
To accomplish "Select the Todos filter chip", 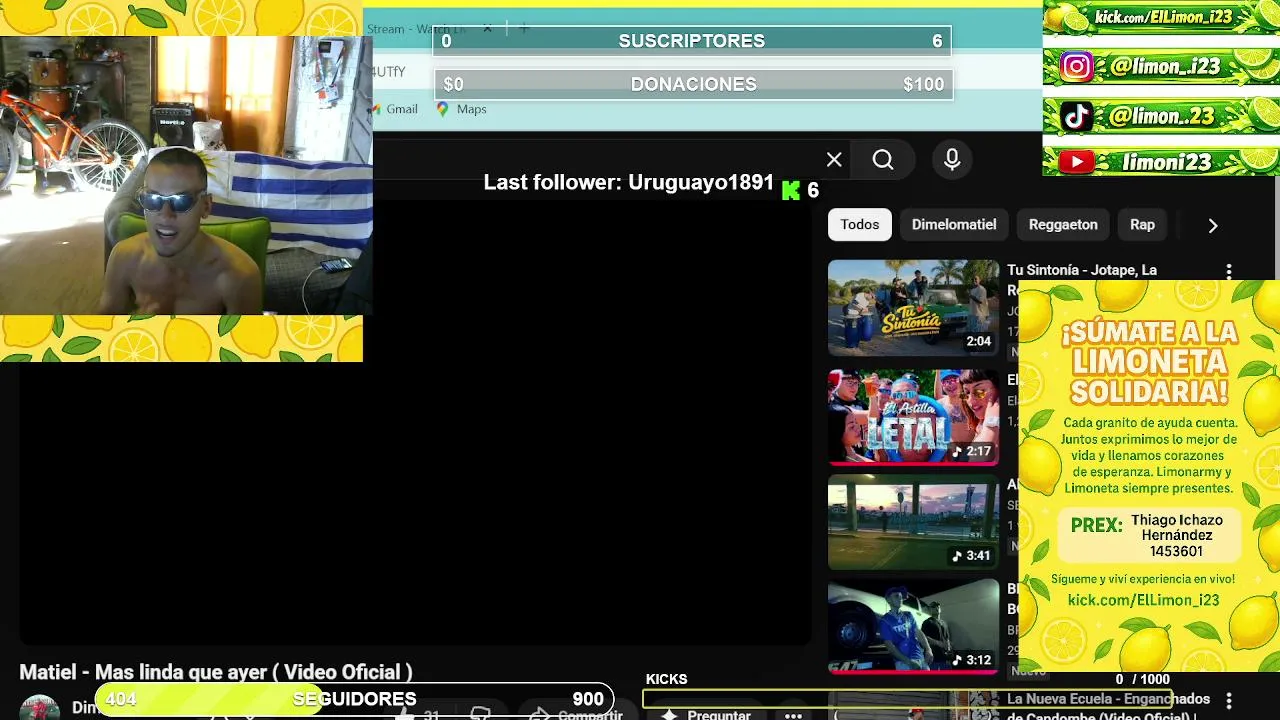I will click(x=860, y=225).
